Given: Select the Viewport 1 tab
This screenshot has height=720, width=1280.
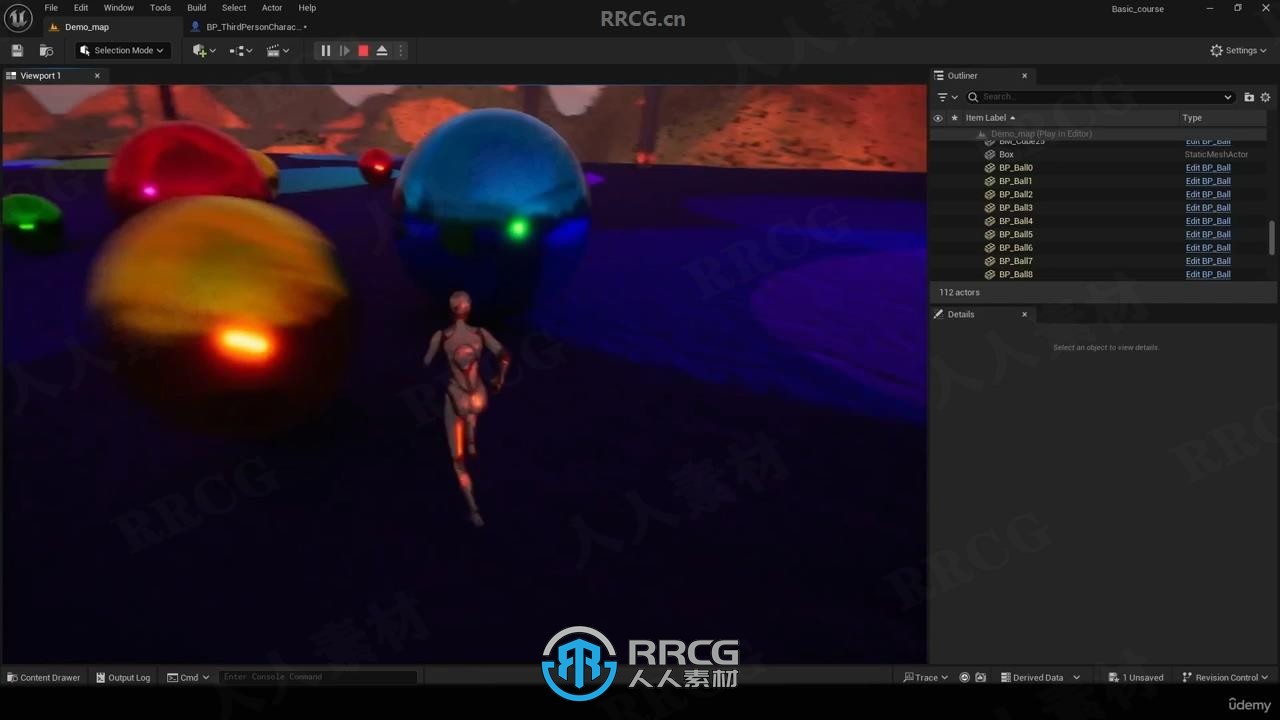Looking at the screenshot, I should [40, 76].
